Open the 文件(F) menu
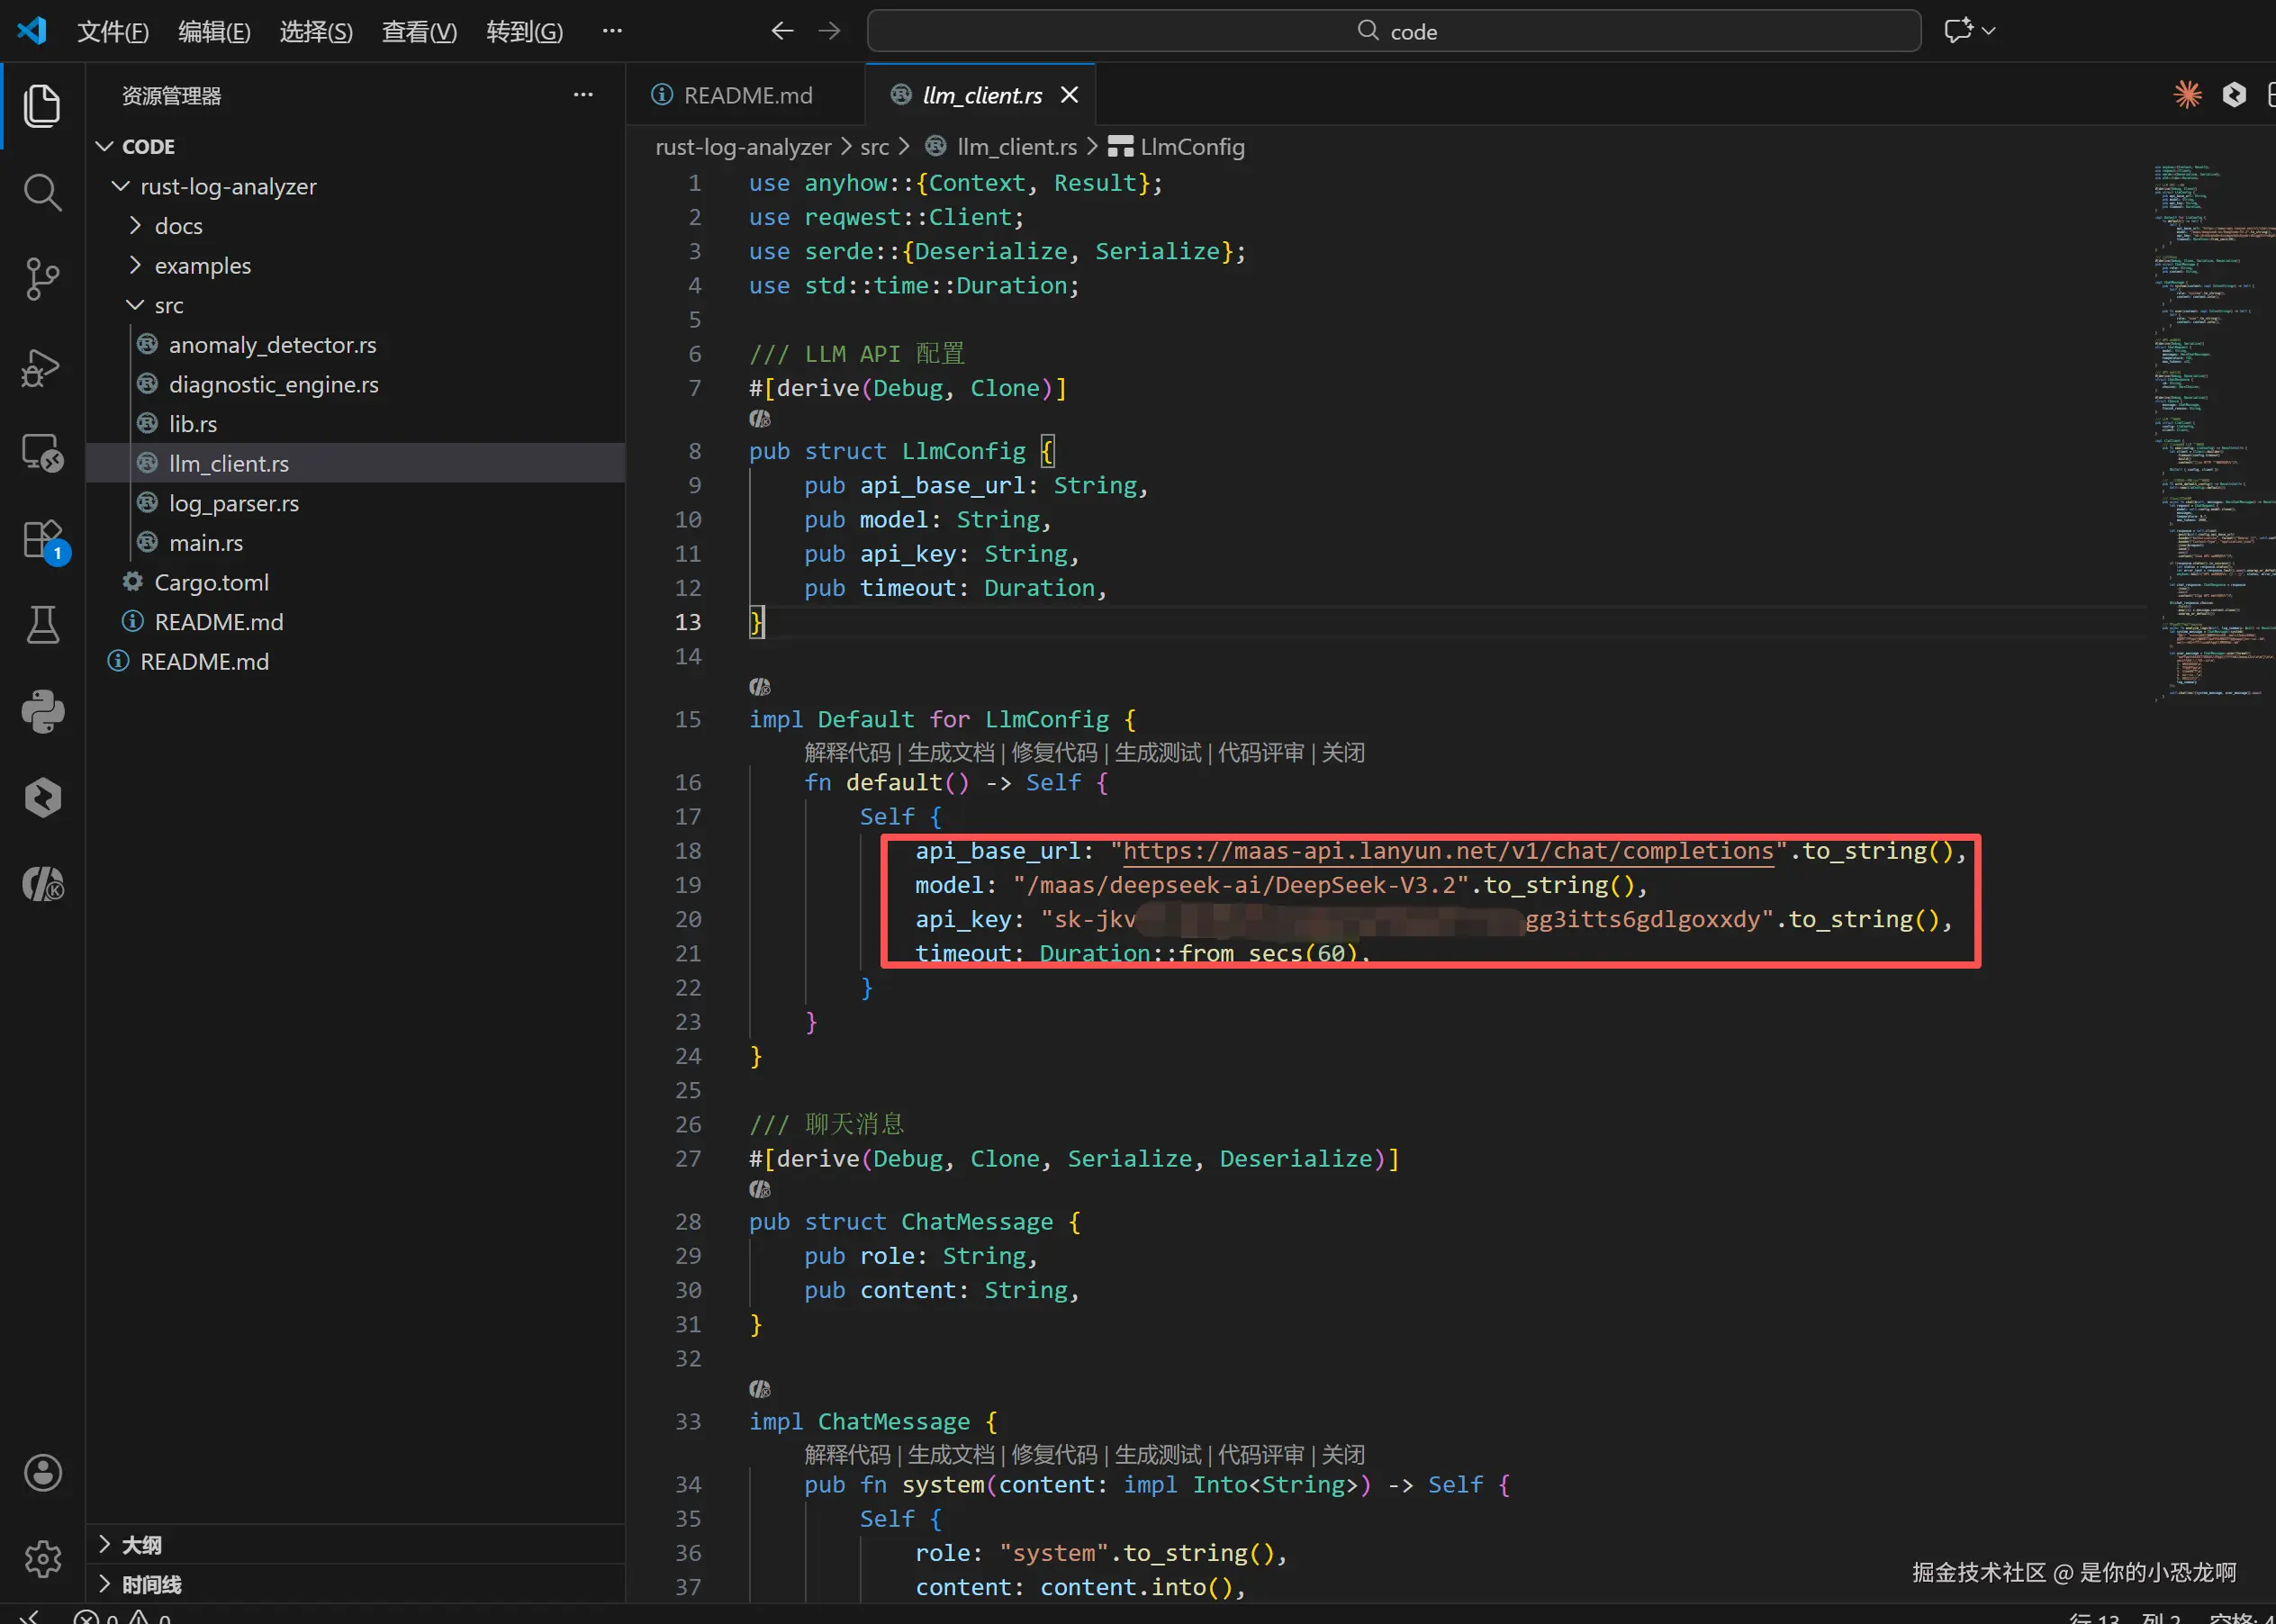 112,32
